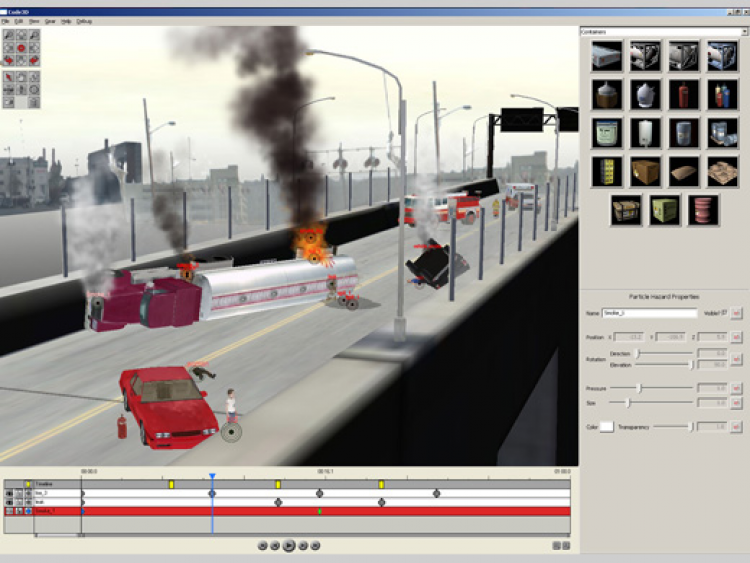
Task: Toggle the Visible checkbox
Action: (724, 313)
